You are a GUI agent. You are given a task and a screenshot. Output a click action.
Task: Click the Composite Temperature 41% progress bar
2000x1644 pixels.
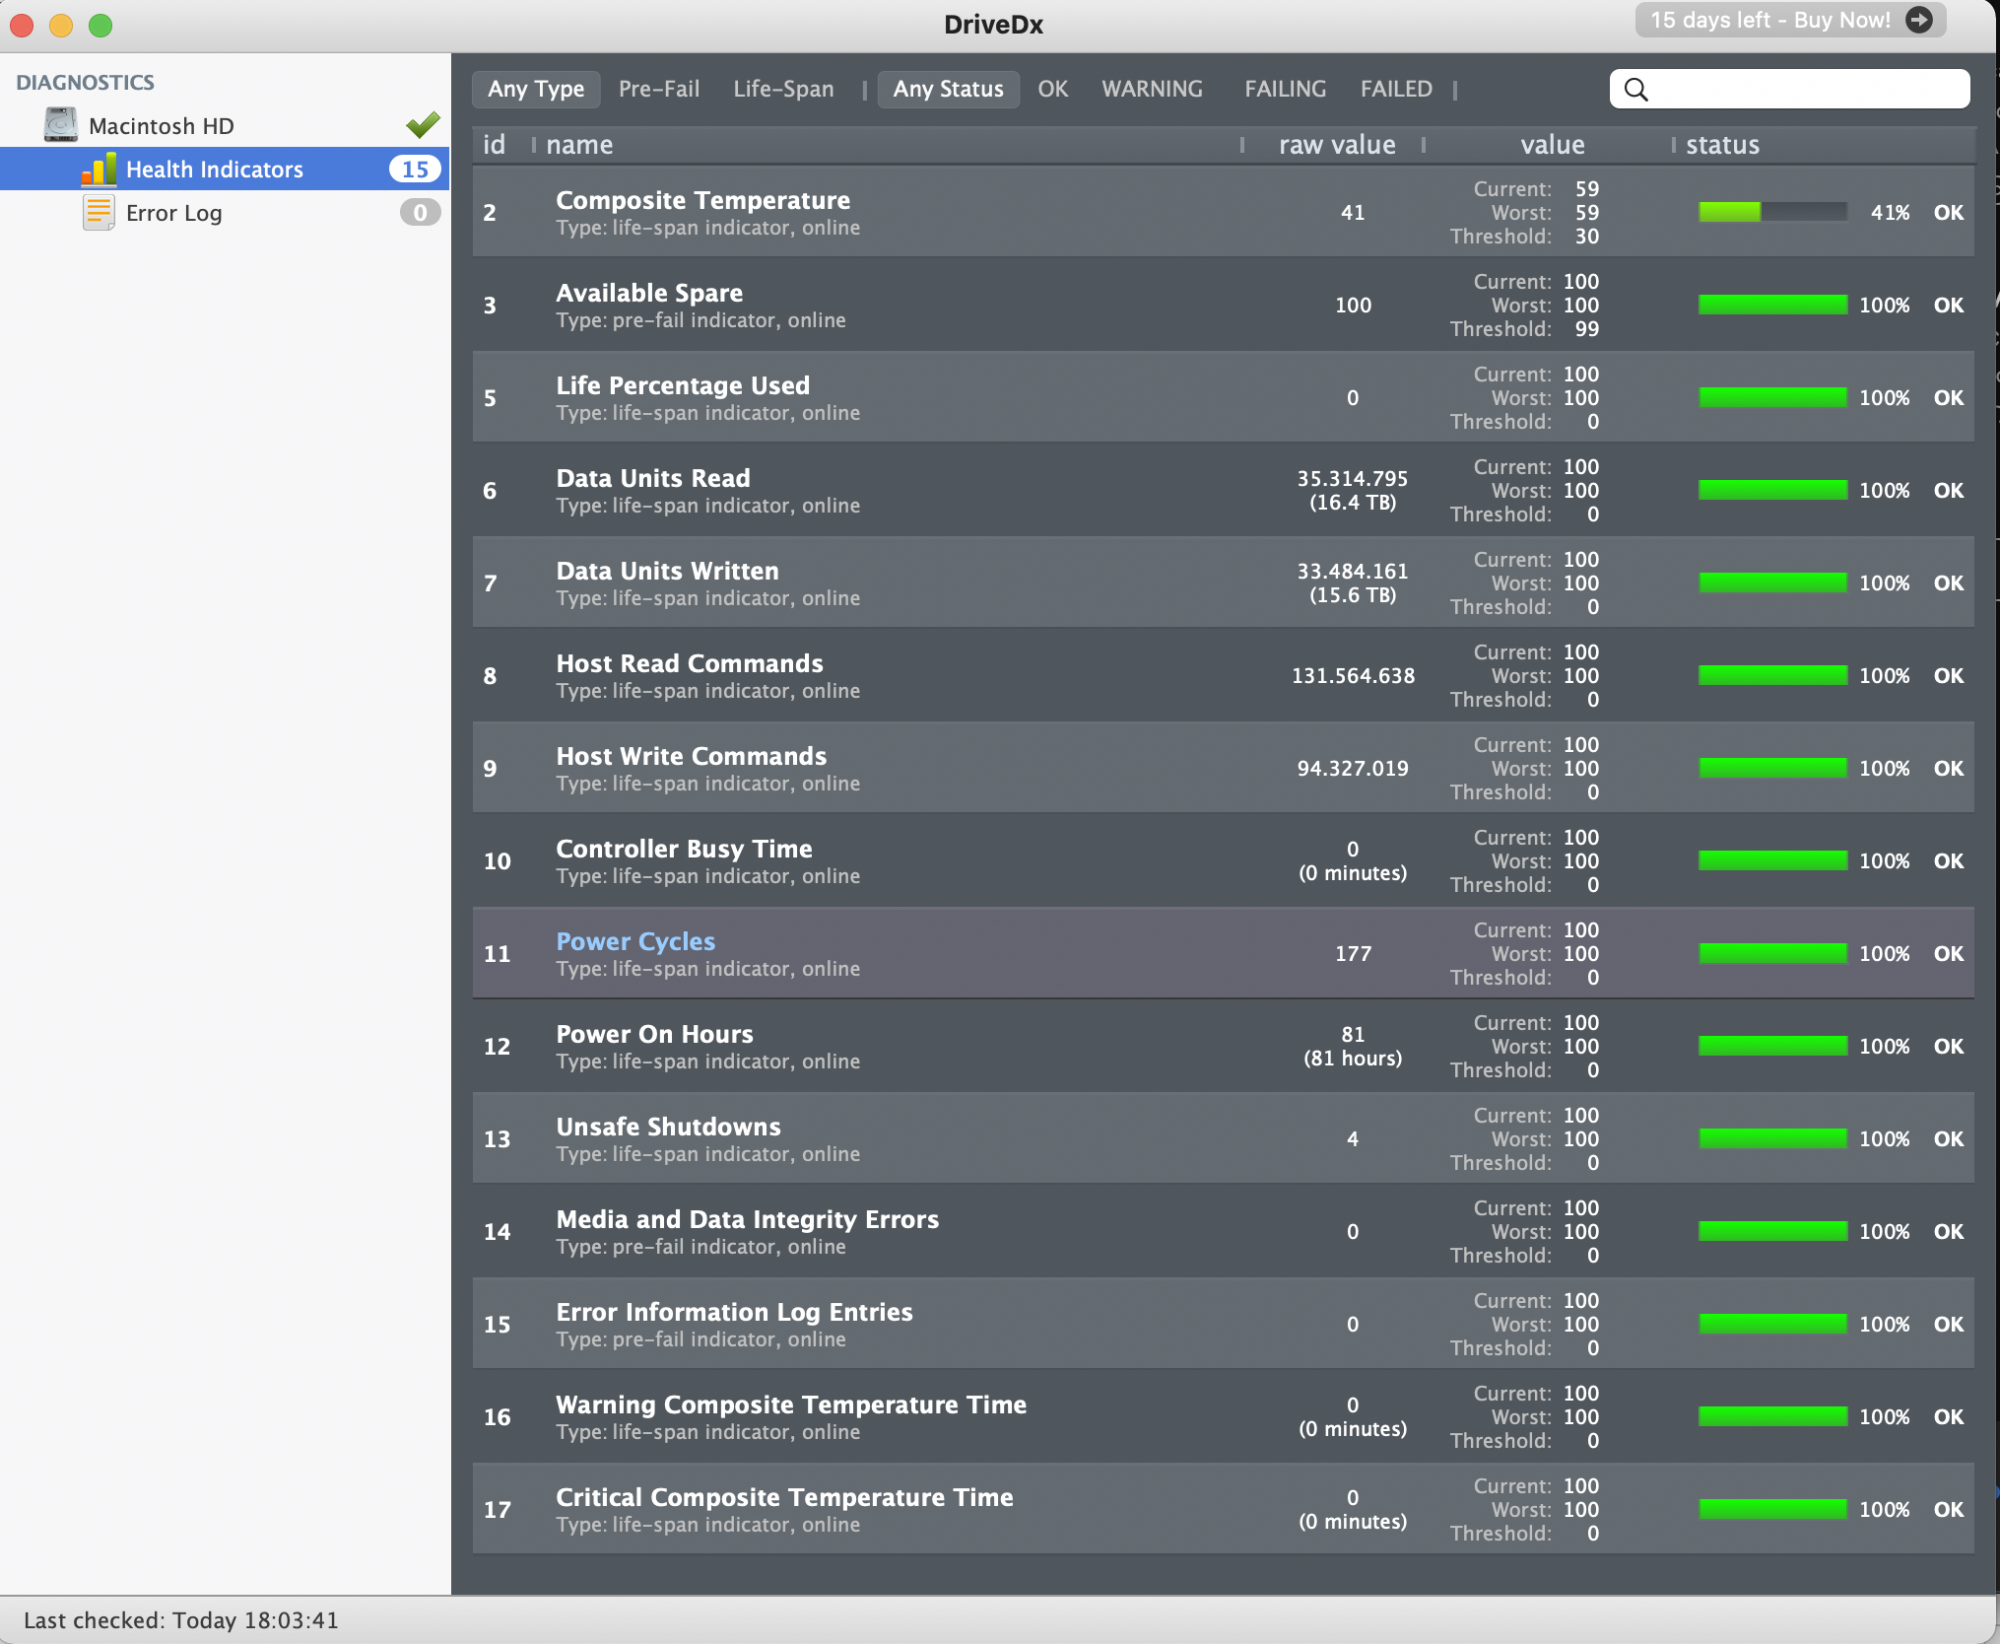(x=1772, y=212)
